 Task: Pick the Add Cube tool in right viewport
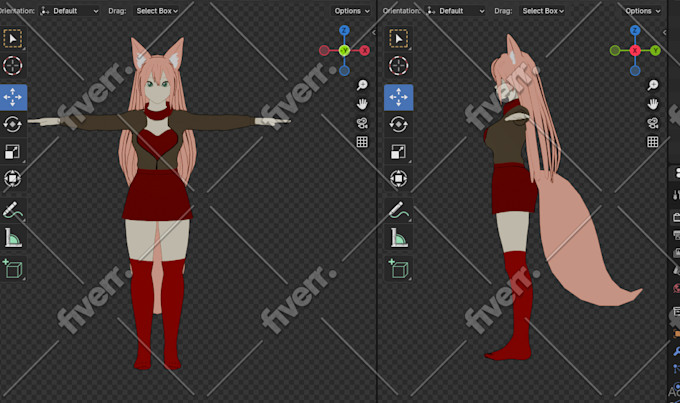pyautogui.click(x=399, y=269)
